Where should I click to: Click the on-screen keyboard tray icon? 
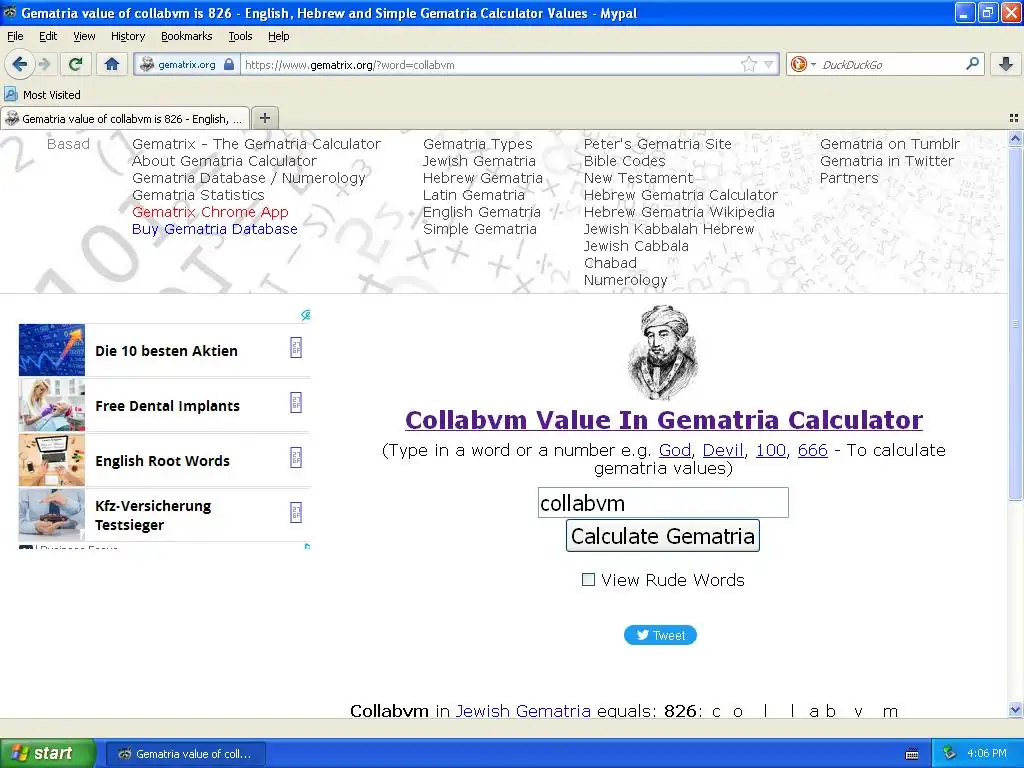(912, 754)
